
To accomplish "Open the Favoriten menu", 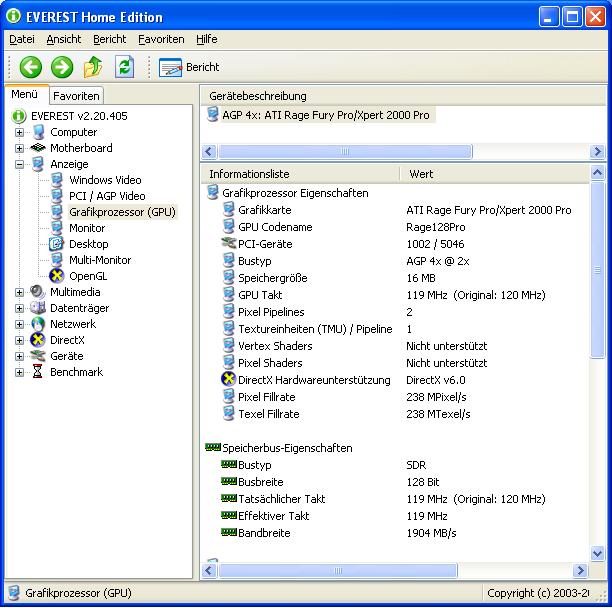I will 161,39.
